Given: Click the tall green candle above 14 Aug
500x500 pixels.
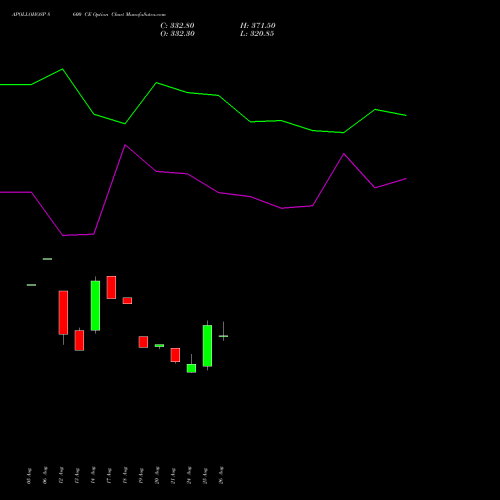Looking at the screenshot, I should [95, 305].
